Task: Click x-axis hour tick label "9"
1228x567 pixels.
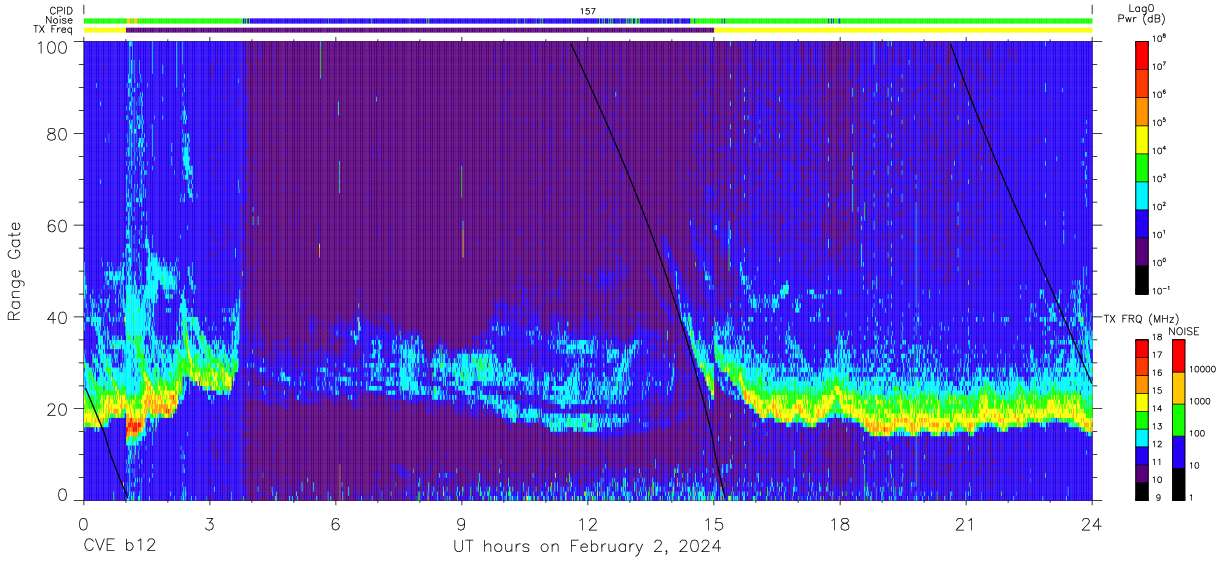Action: coord(461,523)
